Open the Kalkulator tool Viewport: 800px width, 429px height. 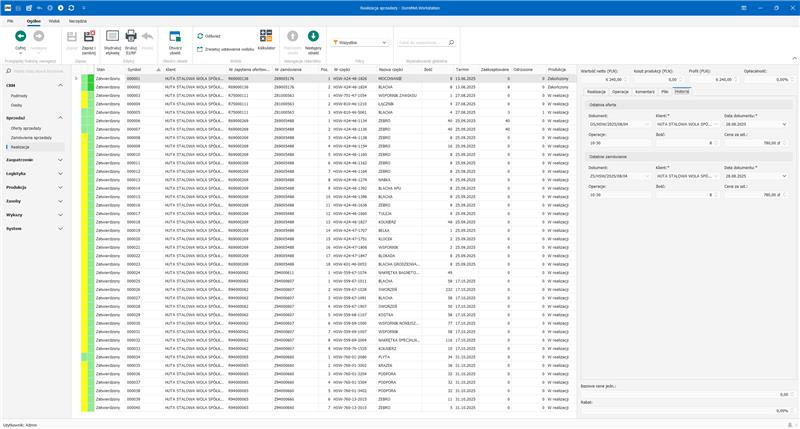coord(266,37)
